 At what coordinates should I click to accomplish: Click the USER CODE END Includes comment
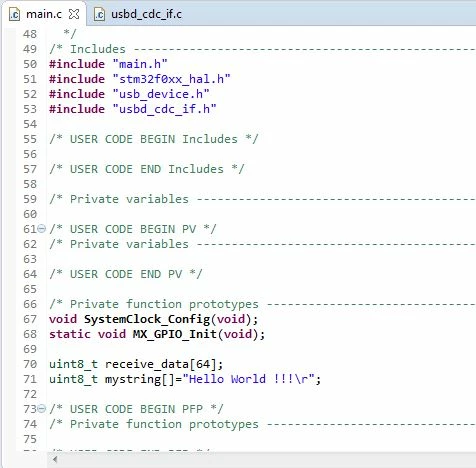pyautogui.click(x=147, y=169)
